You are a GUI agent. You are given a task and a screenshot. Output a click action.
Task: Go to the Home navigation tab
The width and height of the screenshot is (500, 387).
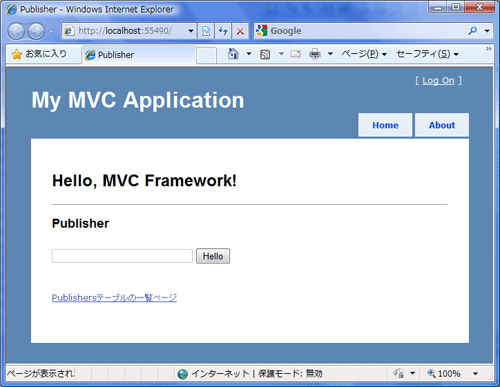(385, 125)
